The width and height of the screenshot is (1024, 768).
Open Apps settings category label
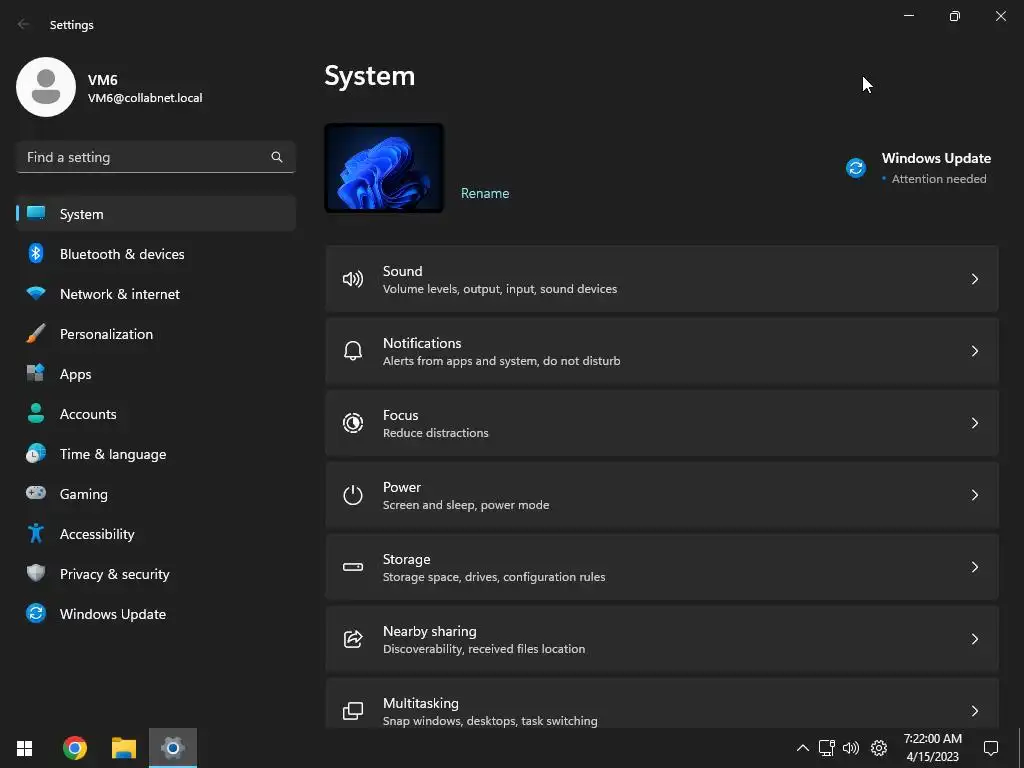(76, 374)
